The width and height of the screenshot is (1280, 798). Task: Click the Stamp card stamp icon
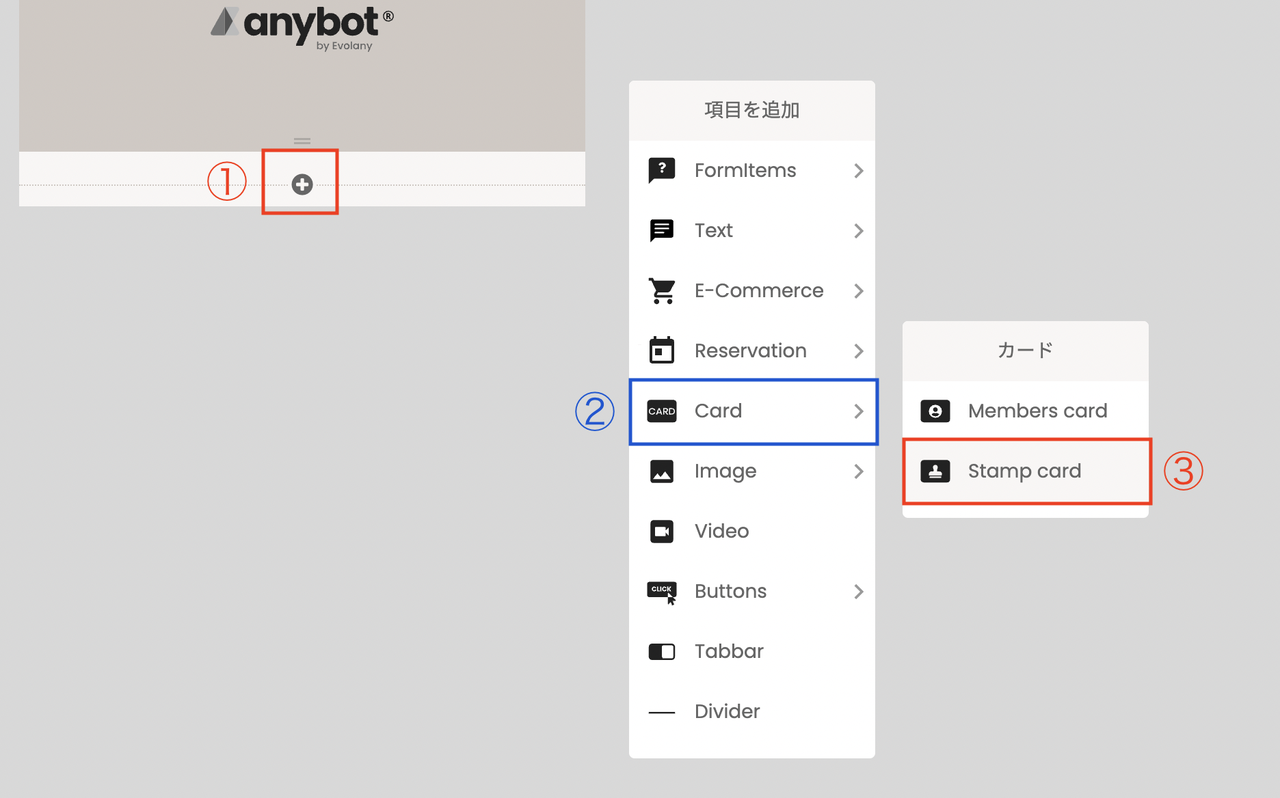935,471
